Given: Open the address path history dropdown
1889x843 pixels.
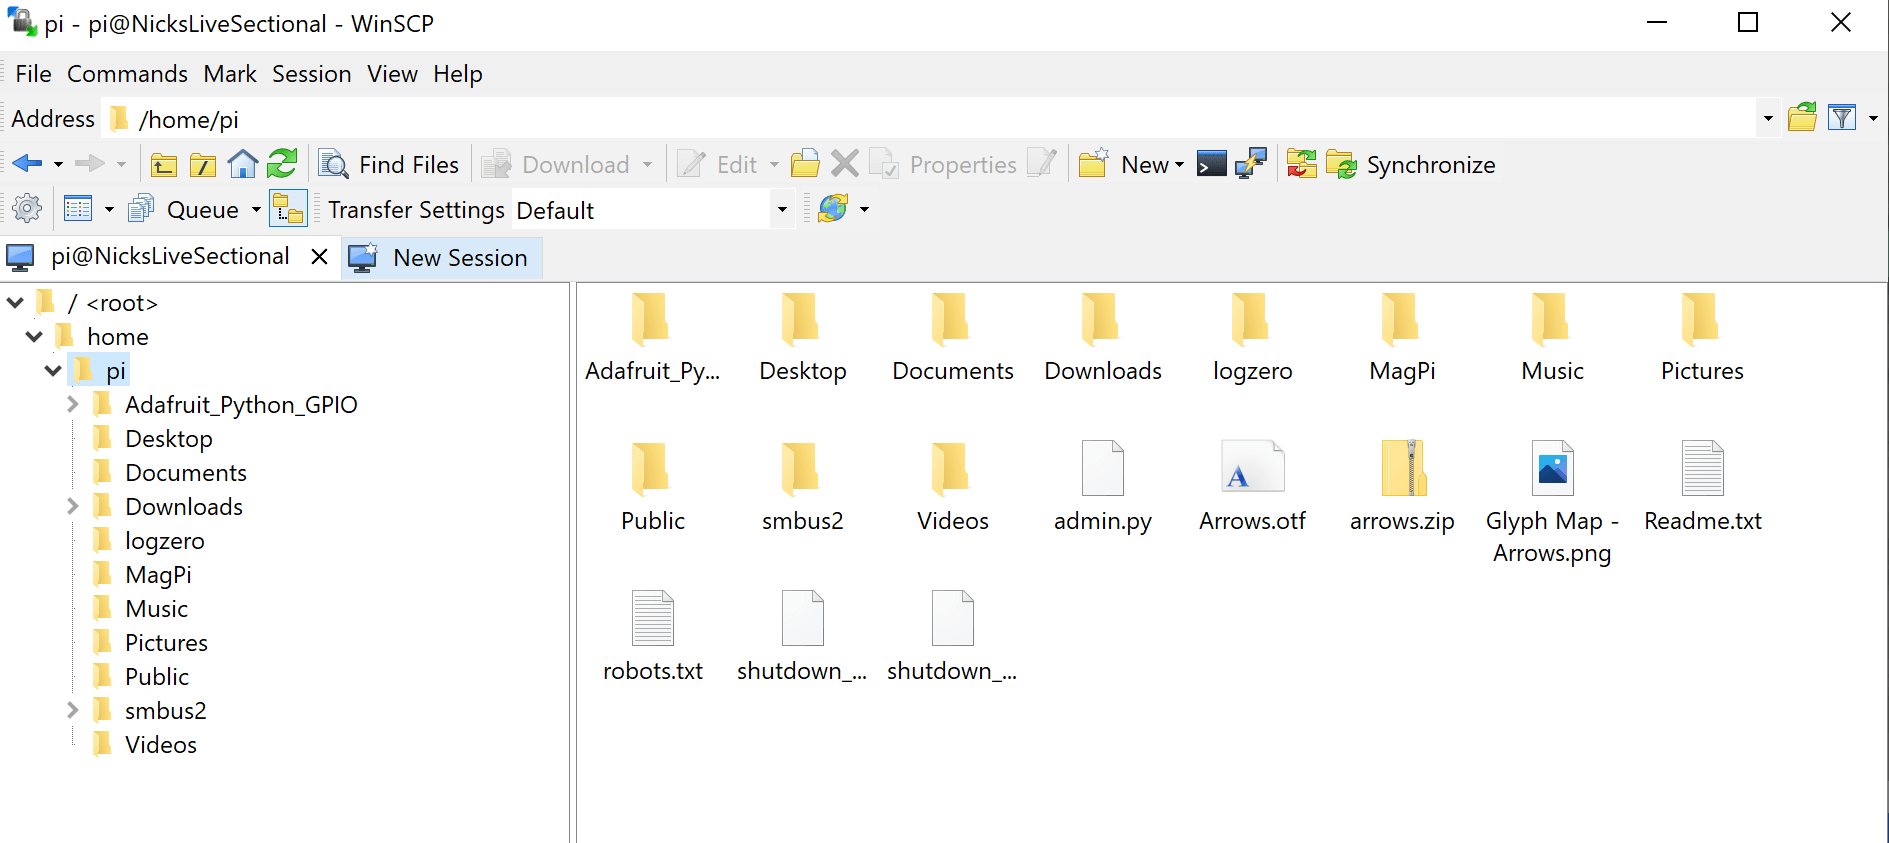Looking at the screenshot, I should pos(1768,119).
